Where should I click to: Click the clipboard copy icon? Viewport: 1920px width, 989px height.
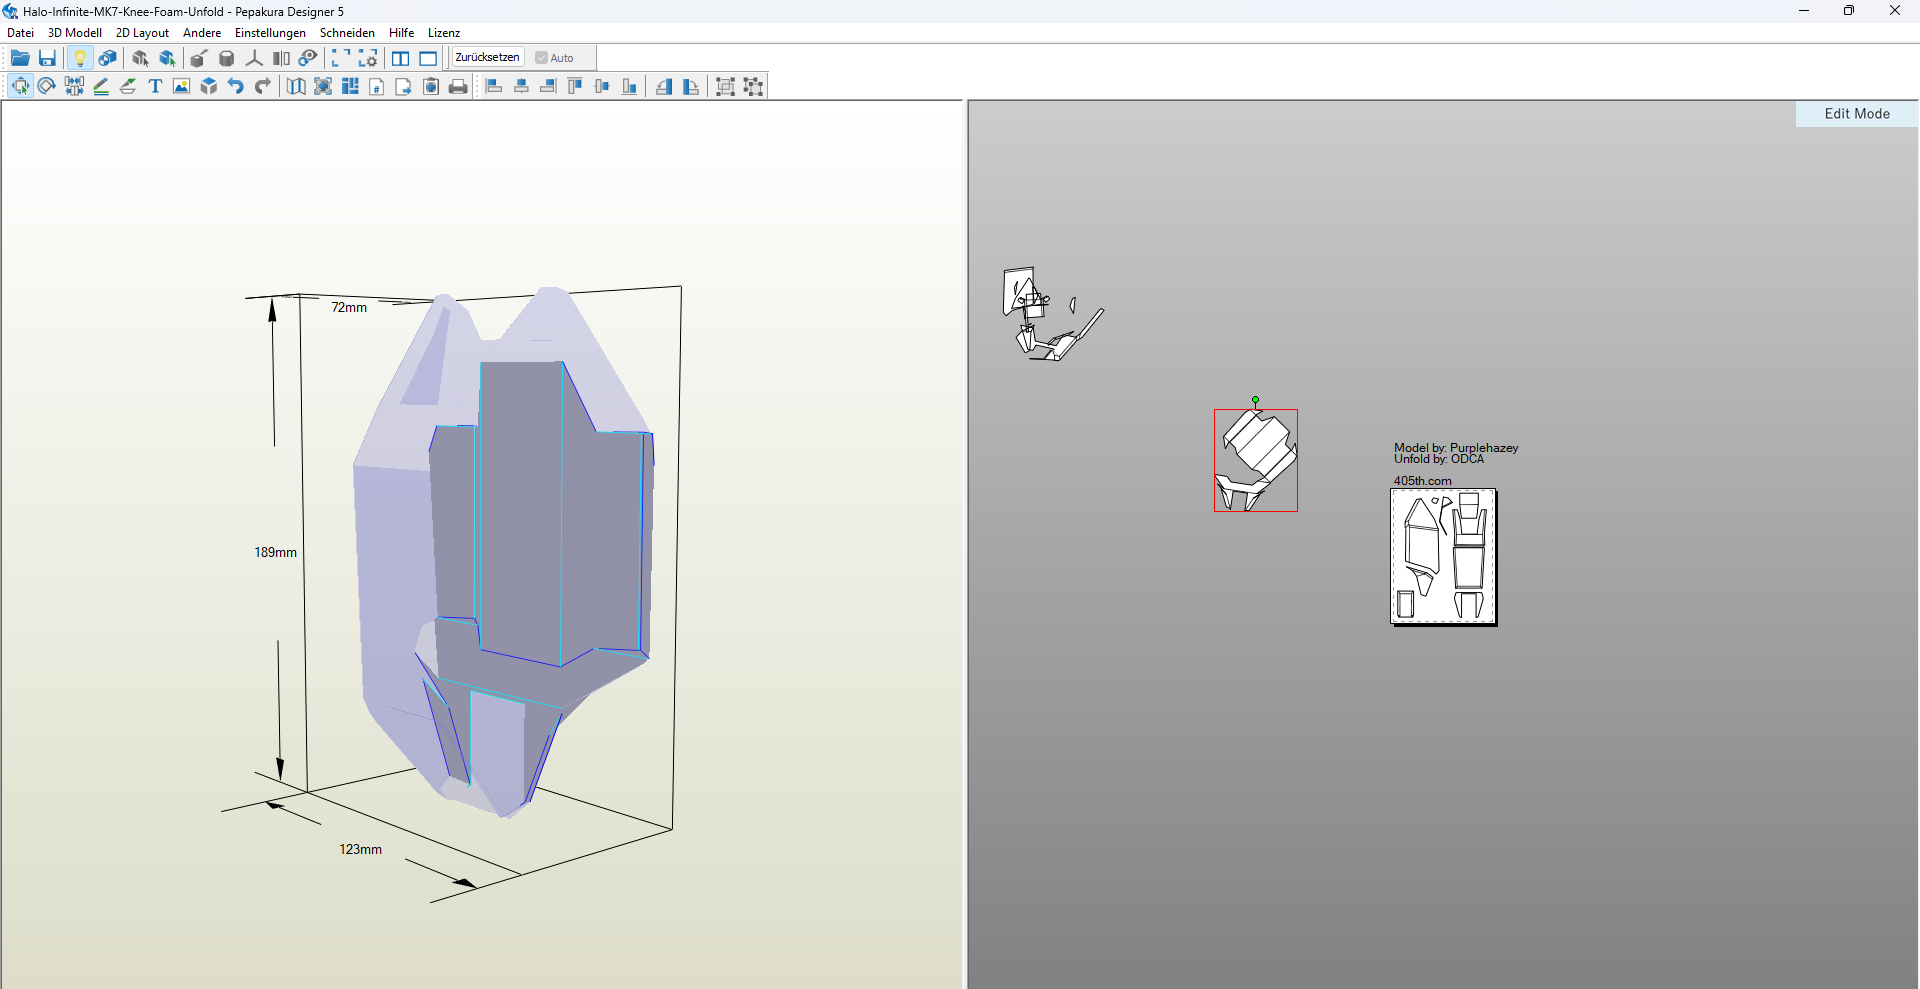pos(431,86)
